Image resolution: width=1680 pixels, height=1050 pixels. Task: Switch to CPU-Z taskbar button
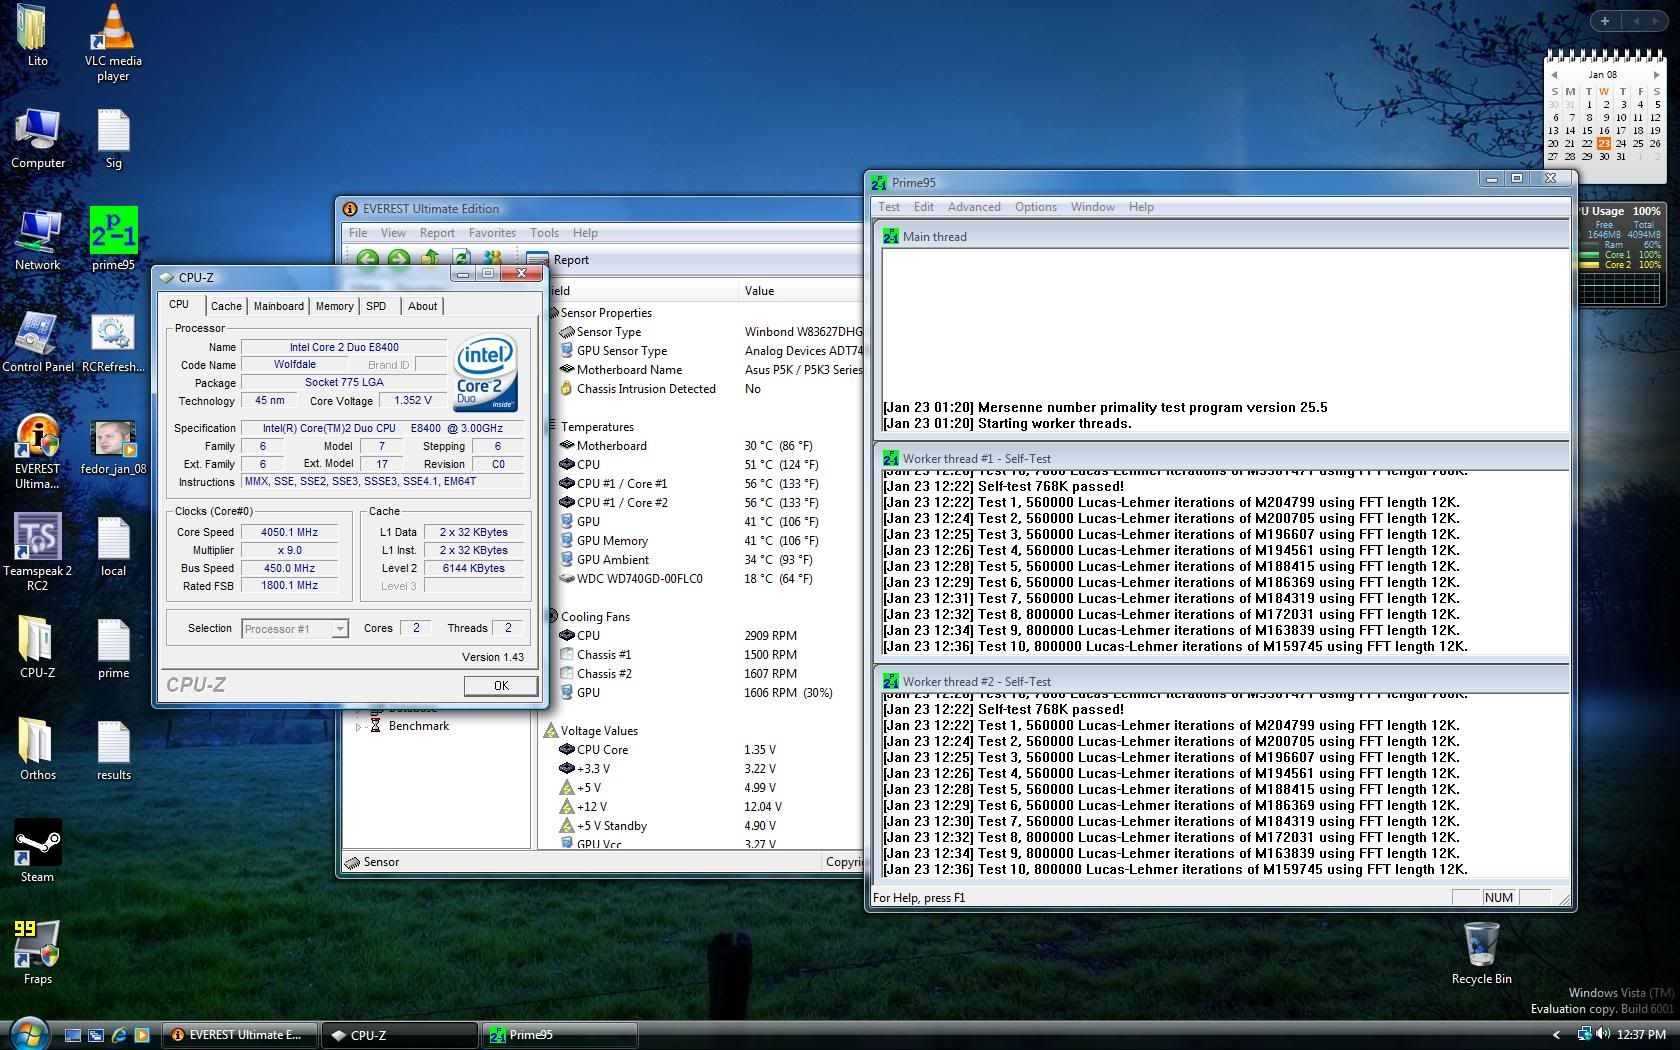(399, 1035)
